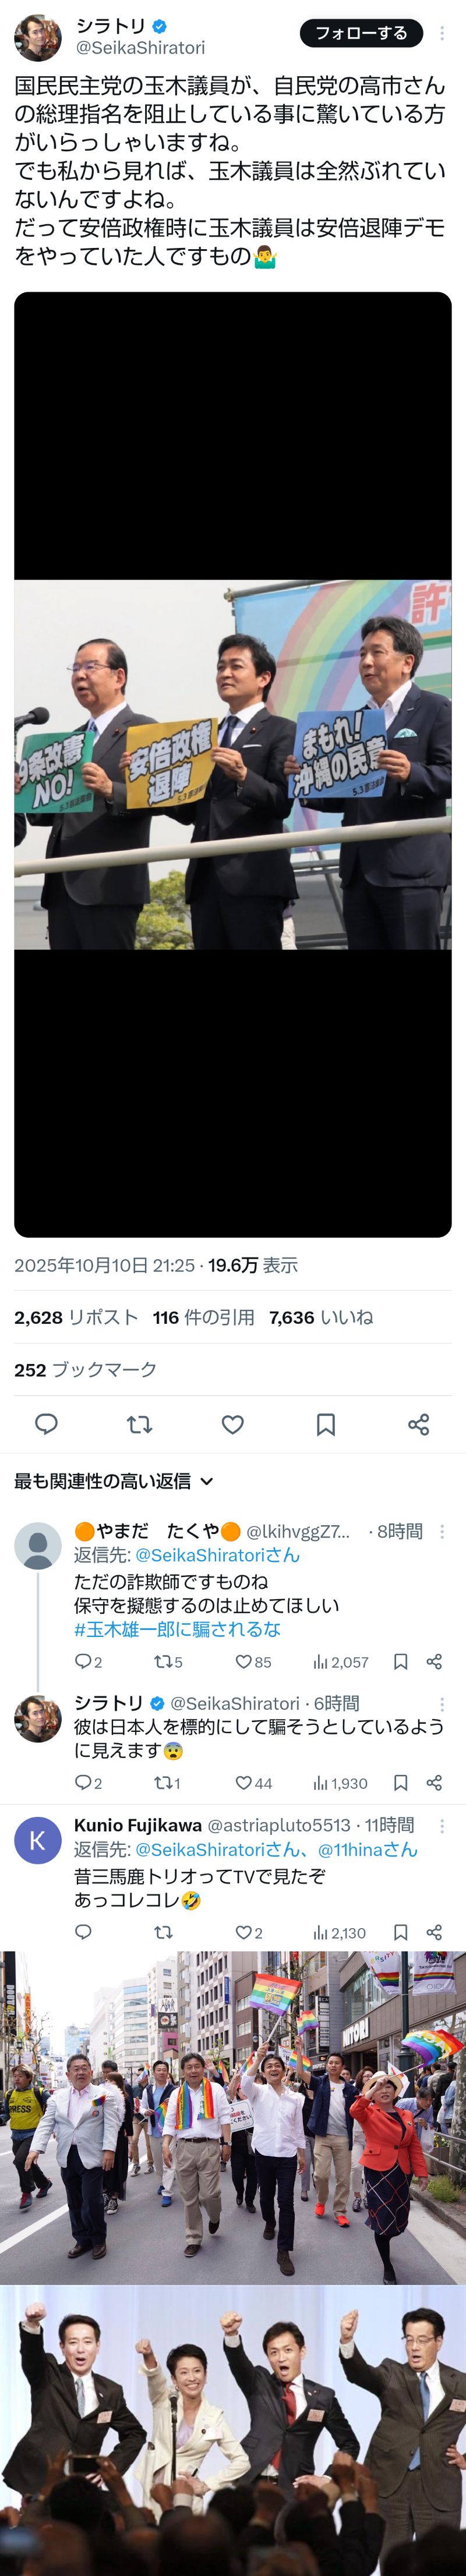Share the main tweet

419,1423
